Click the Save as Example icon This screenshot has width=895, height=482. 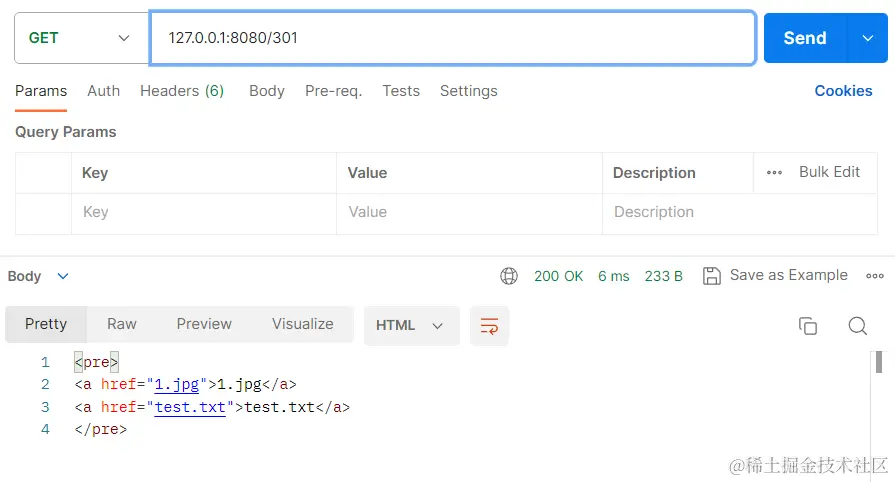point(712,276)
